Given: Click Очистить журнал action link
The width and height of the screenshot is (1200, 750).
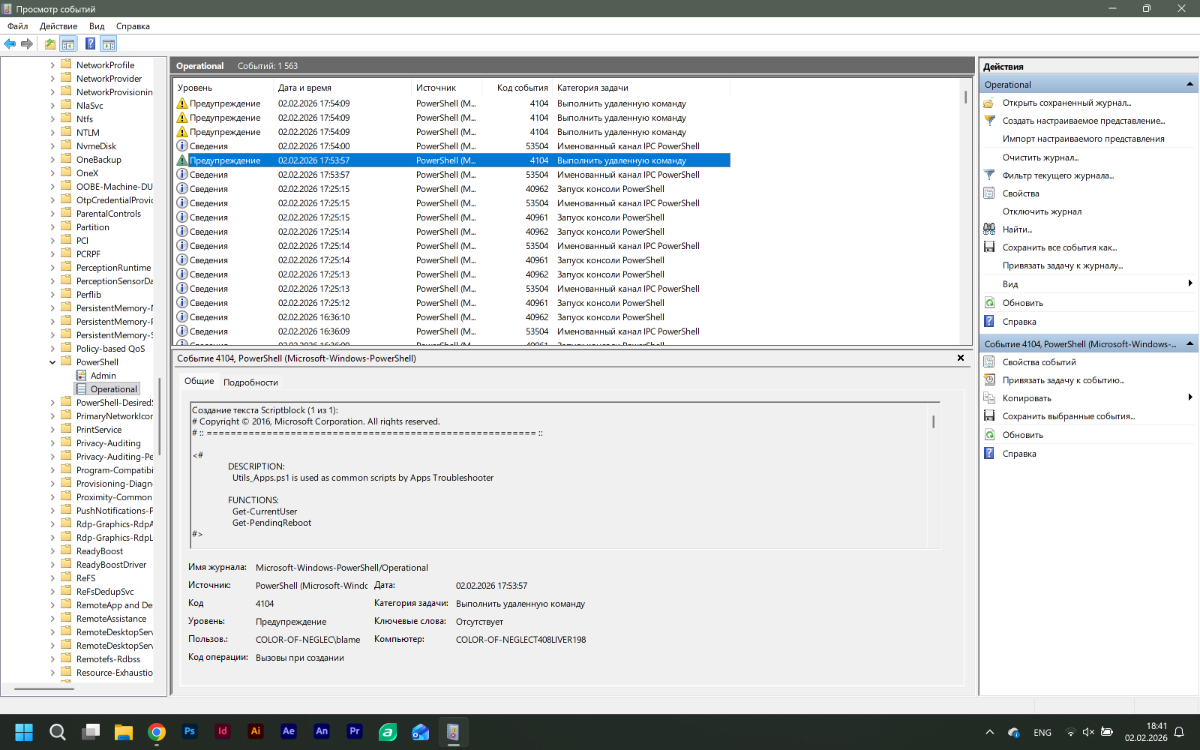Looking at the screenshot, I should tap(1040, 157).
